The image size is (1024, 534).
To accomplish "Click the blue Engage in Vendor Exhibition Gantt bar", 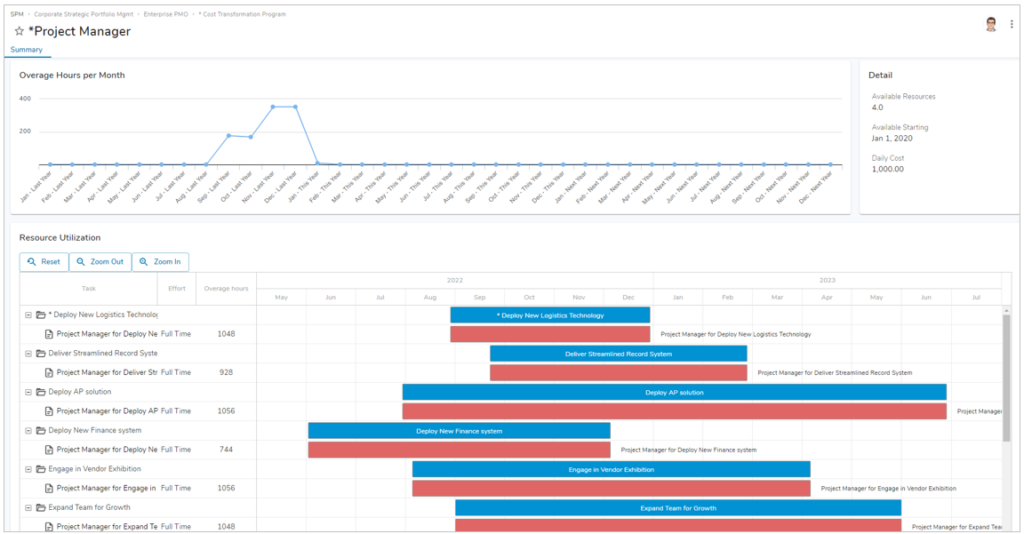I will (x=611, y=469).
